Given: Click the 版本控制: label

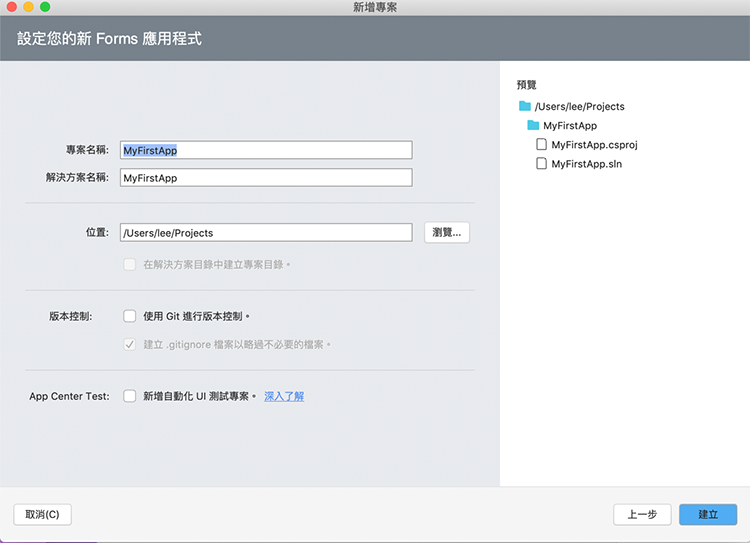Looking at the screenshot, I should [x=71, y=316].
